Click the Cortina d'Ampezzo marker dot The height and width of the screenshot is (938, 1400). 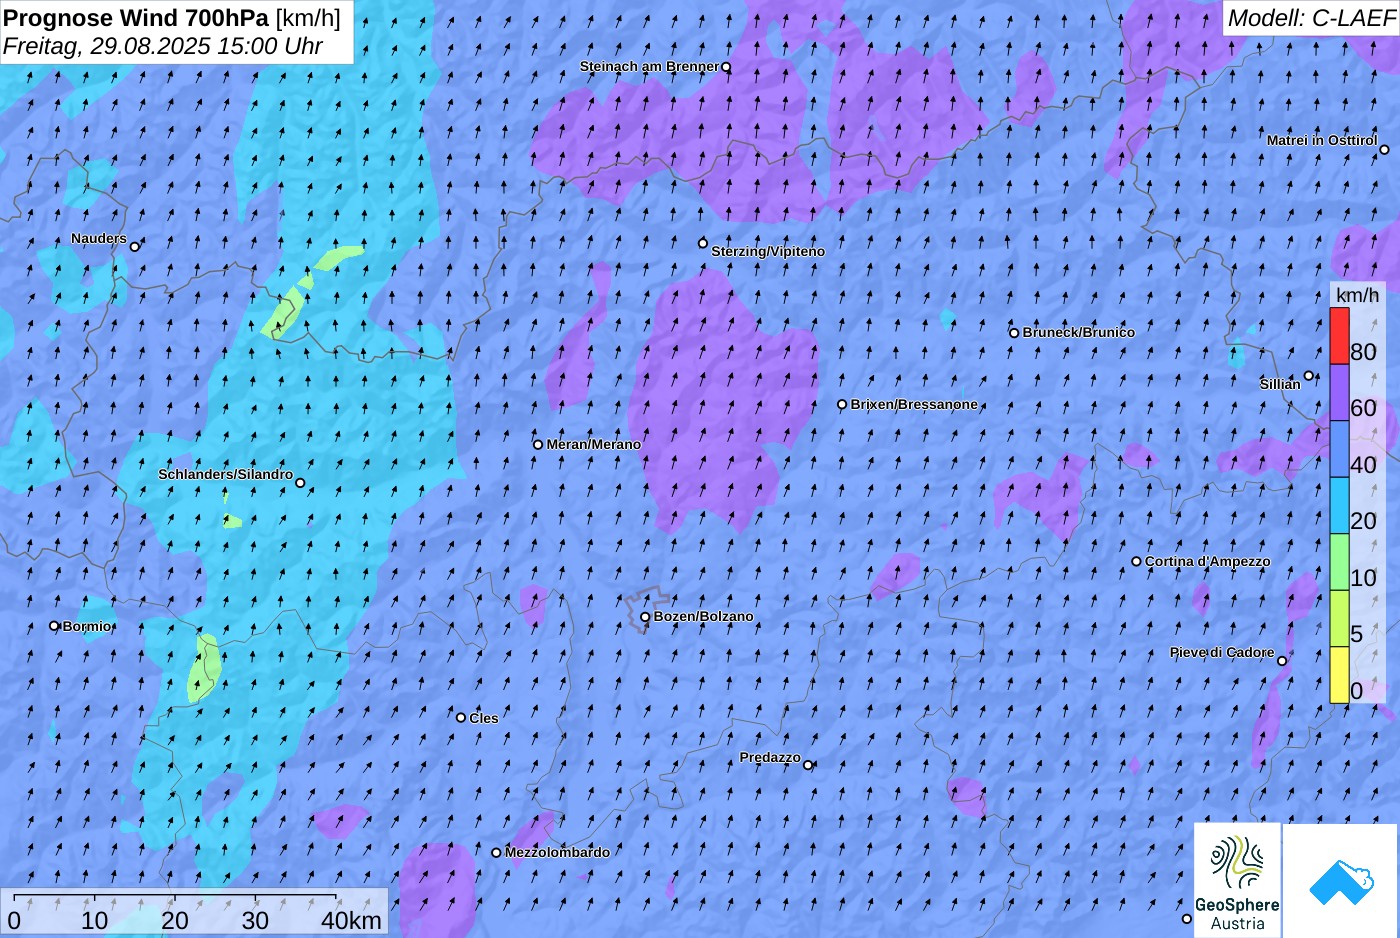(x=1137, y=562)
